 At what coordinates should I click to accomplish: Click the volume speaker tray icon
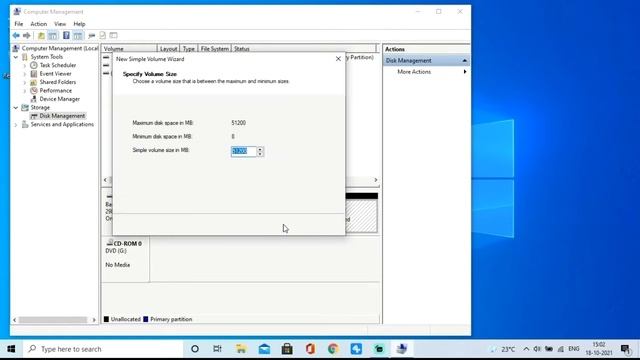537,349
